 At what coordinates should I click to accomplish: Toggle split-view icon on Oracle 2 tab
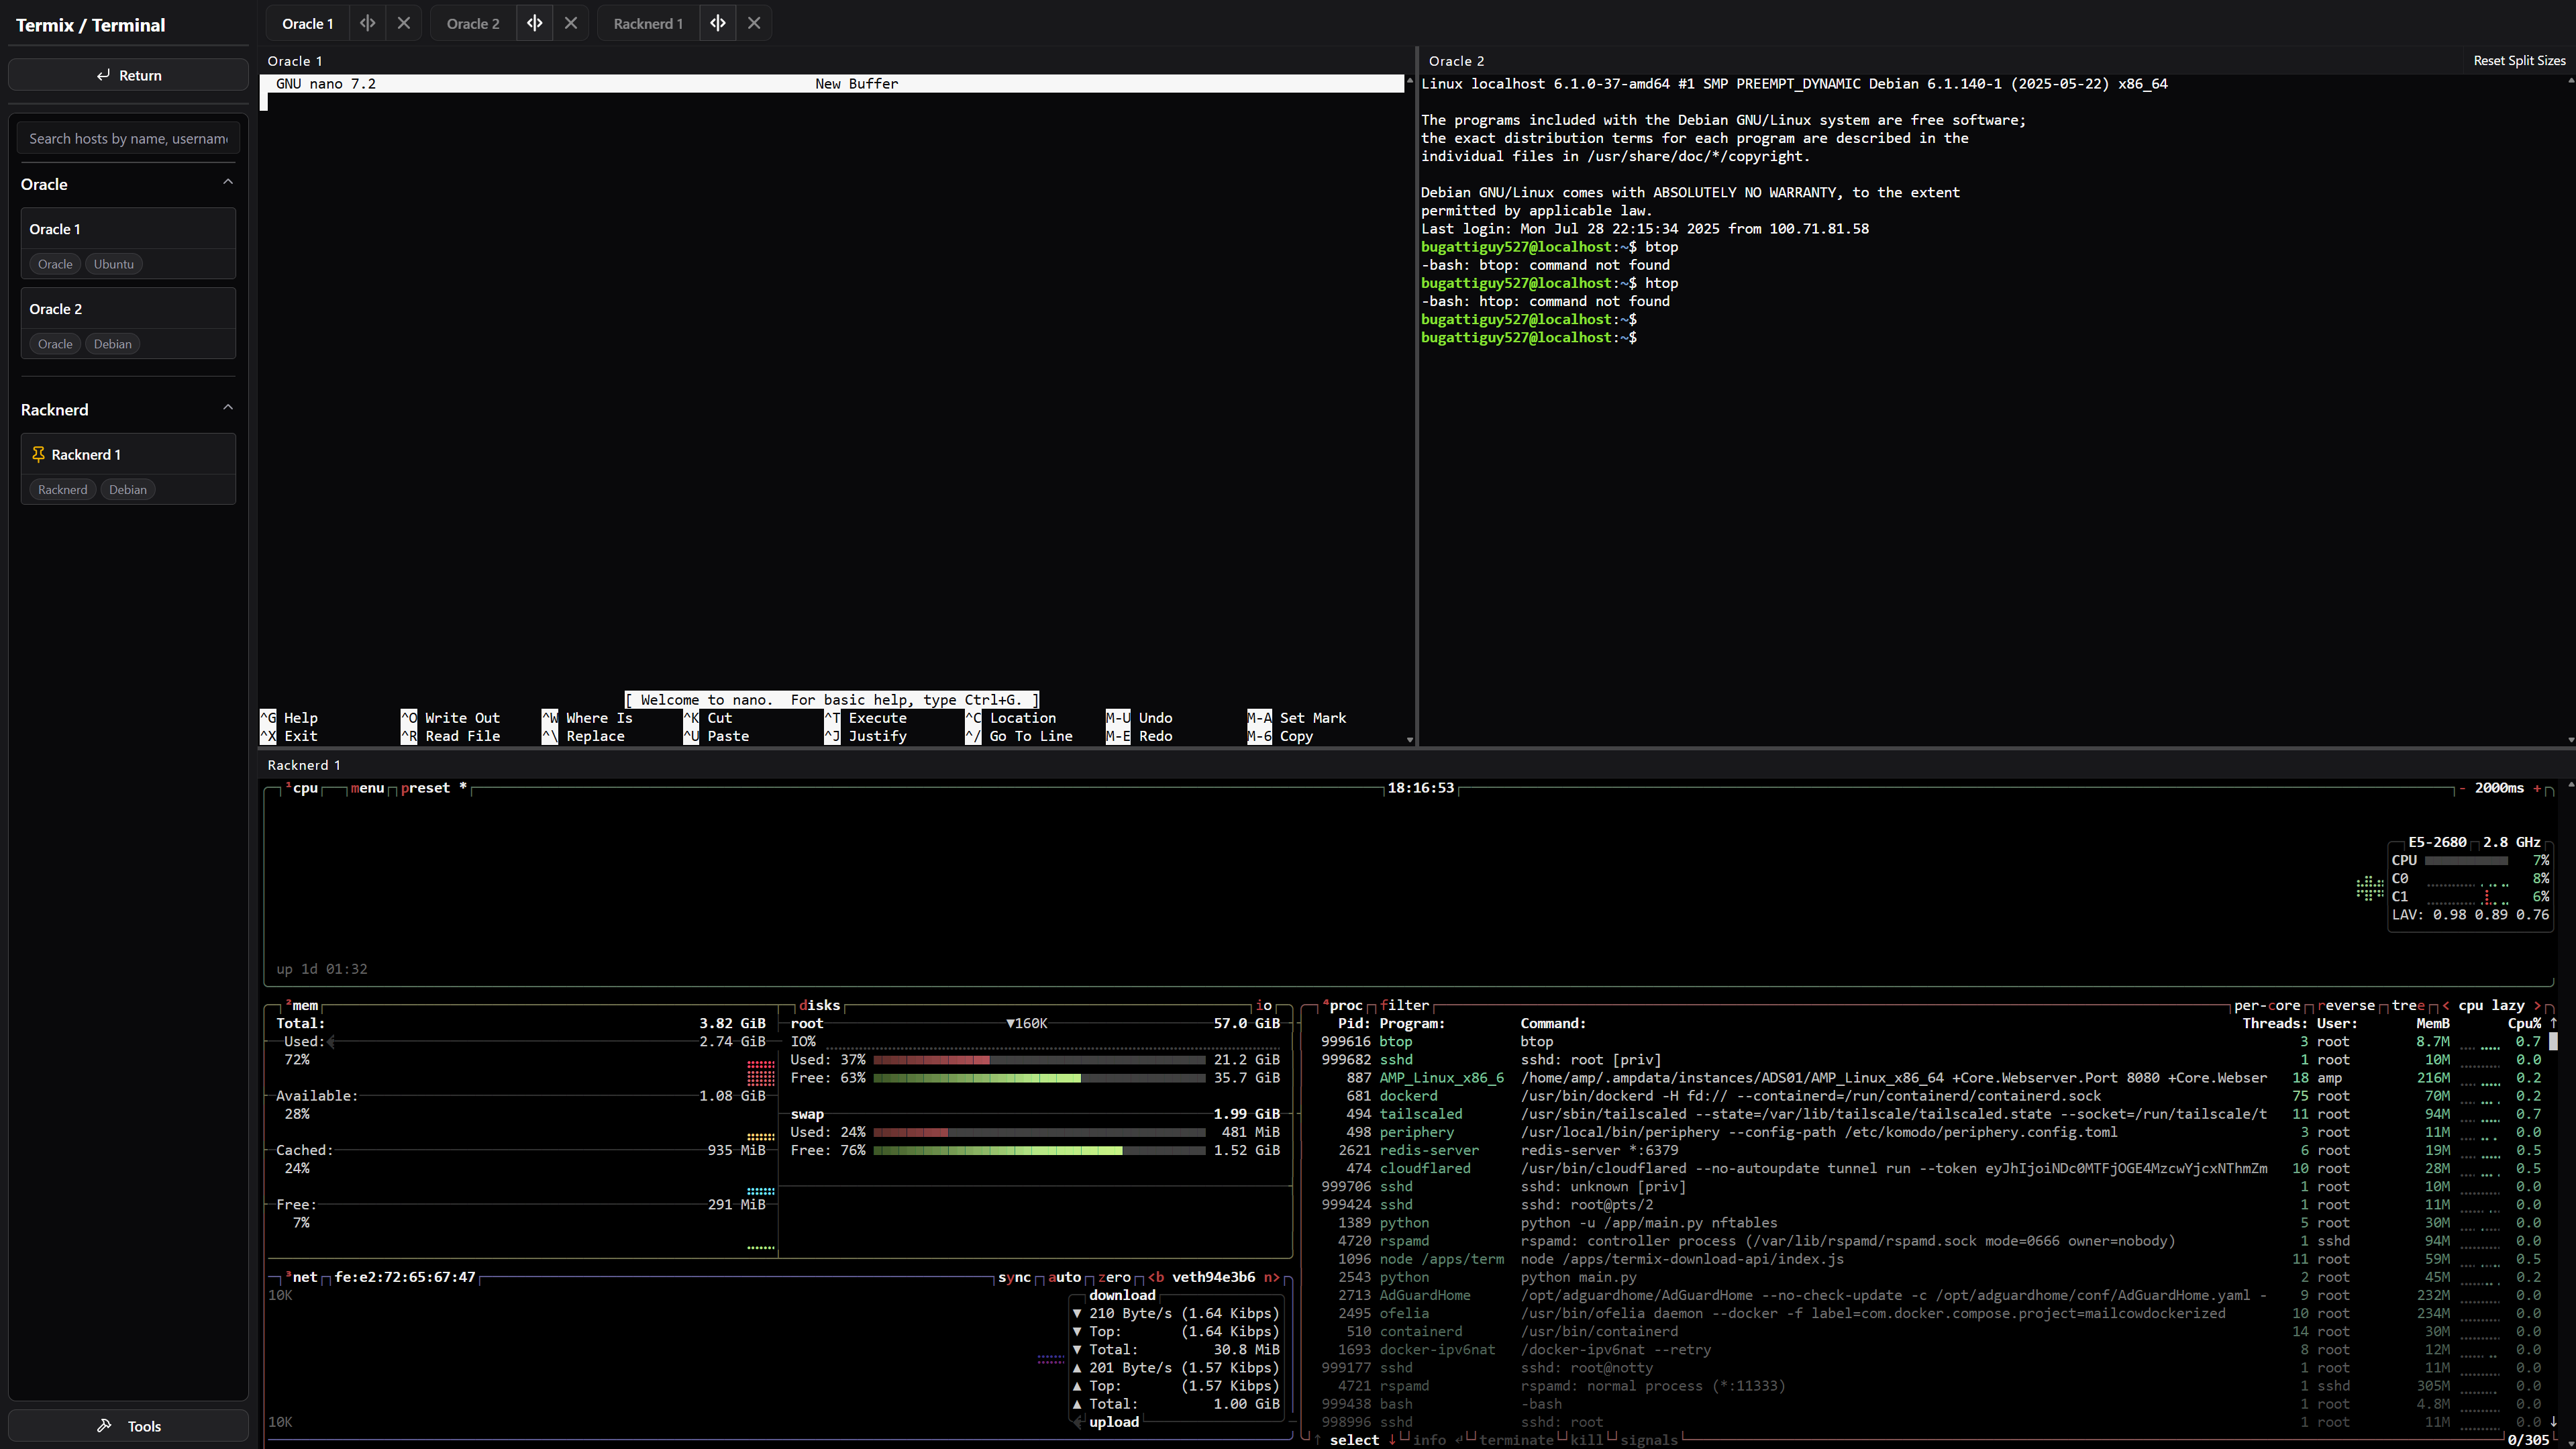(534, 23)
